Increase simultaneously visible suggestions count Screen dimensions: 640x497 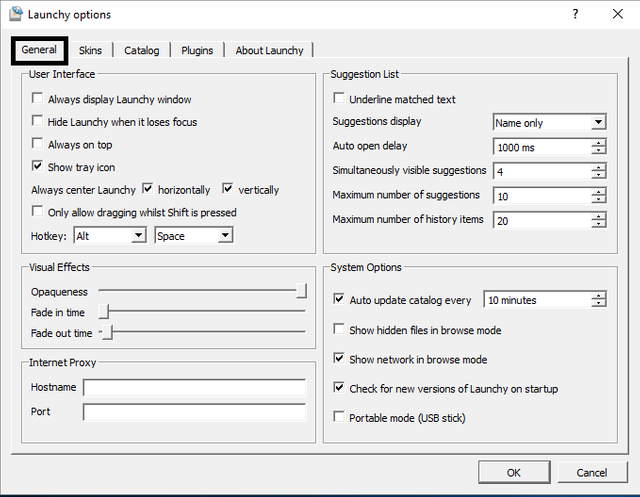tap(599, 167)
